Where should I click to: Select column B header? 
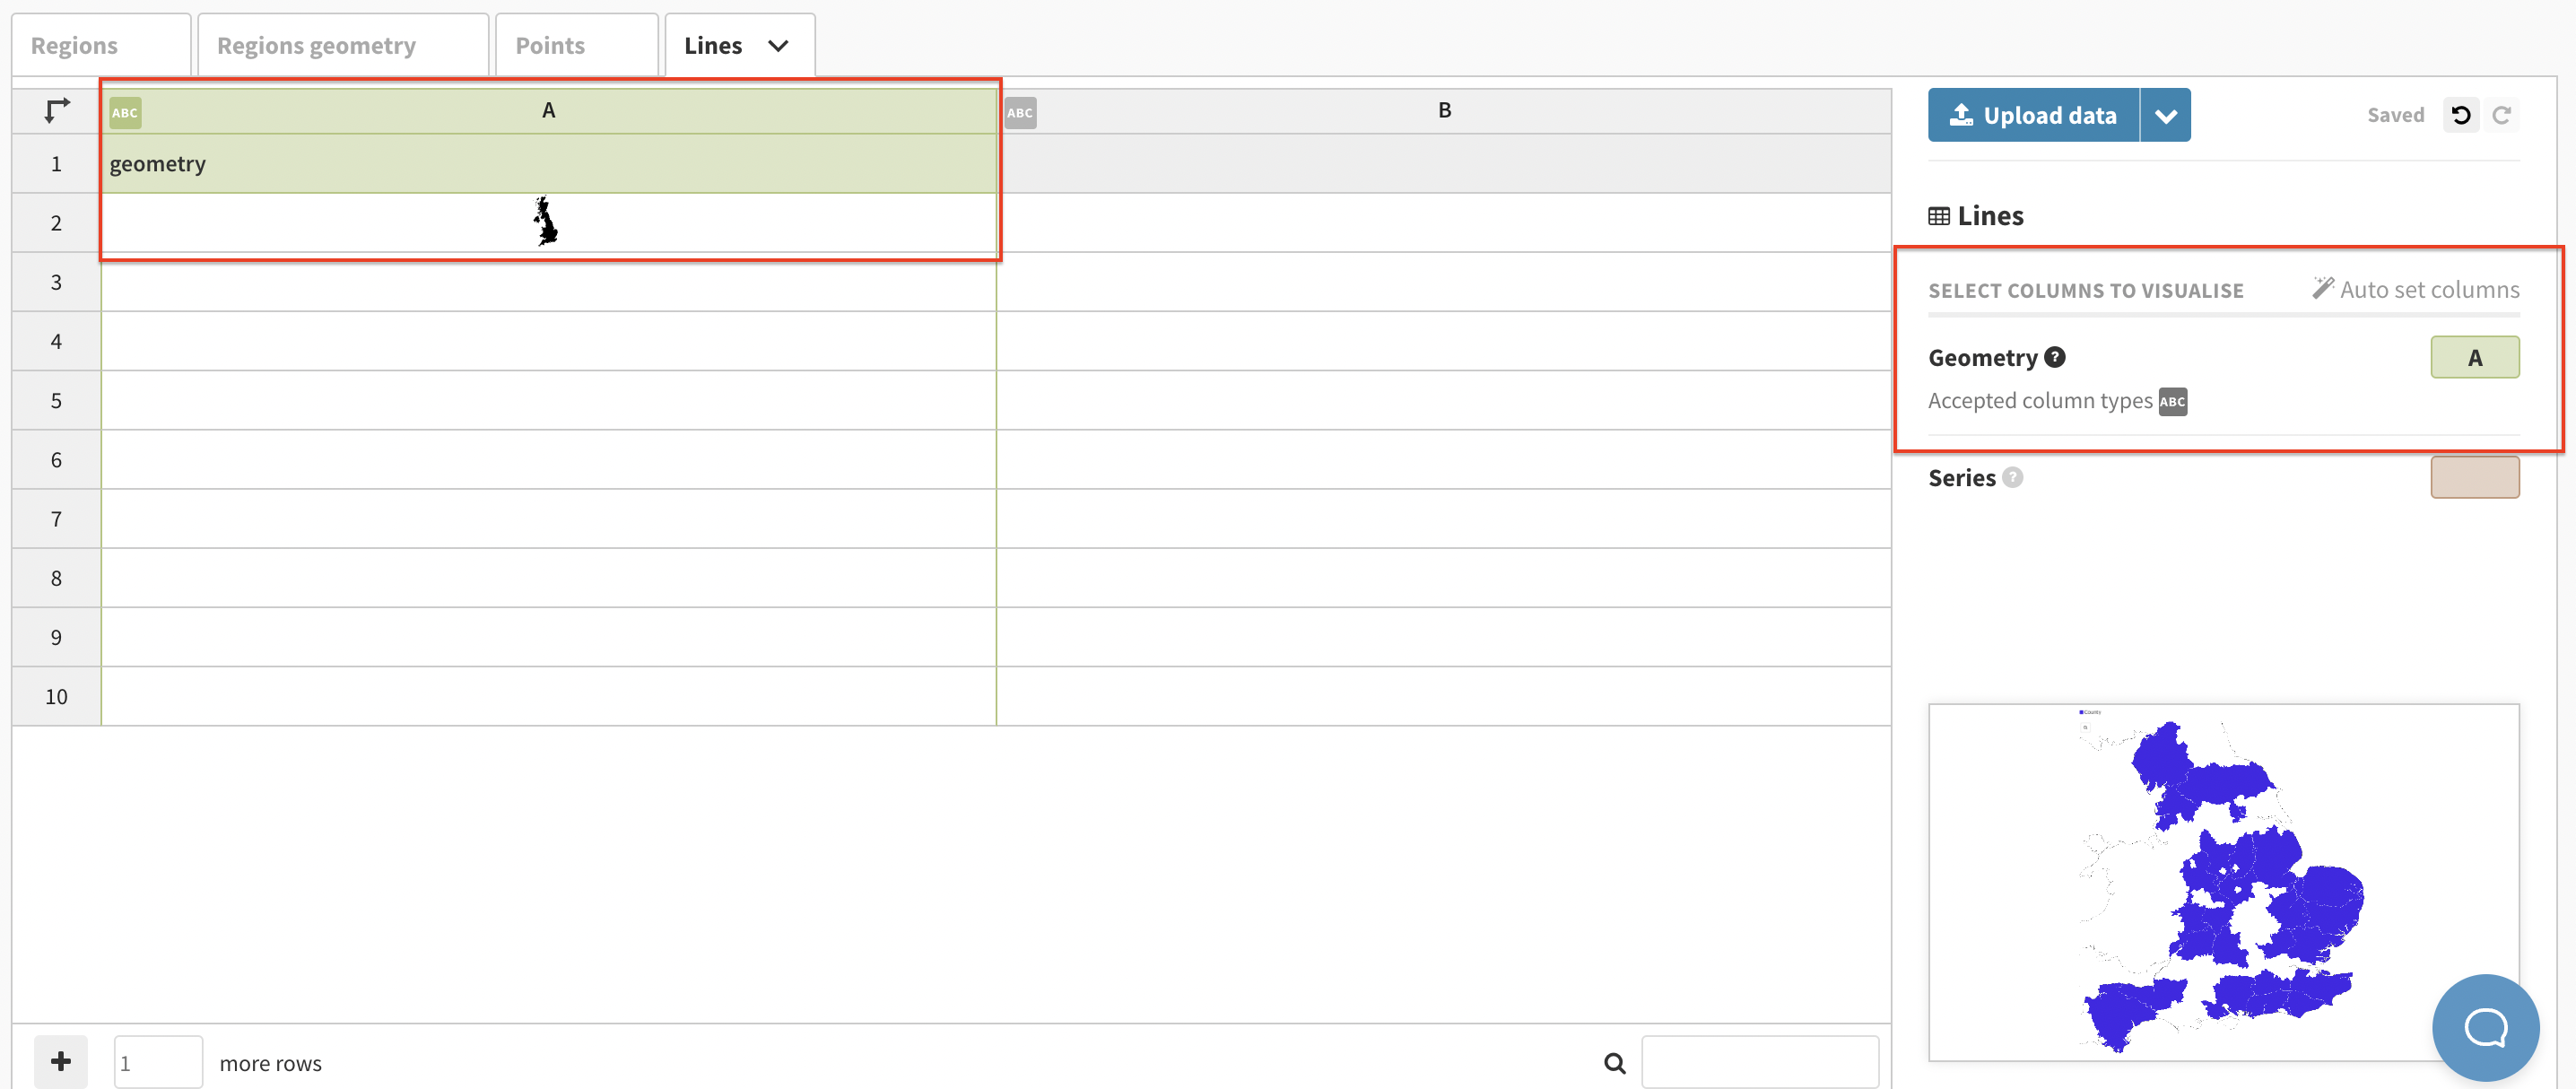(1444, 111)
